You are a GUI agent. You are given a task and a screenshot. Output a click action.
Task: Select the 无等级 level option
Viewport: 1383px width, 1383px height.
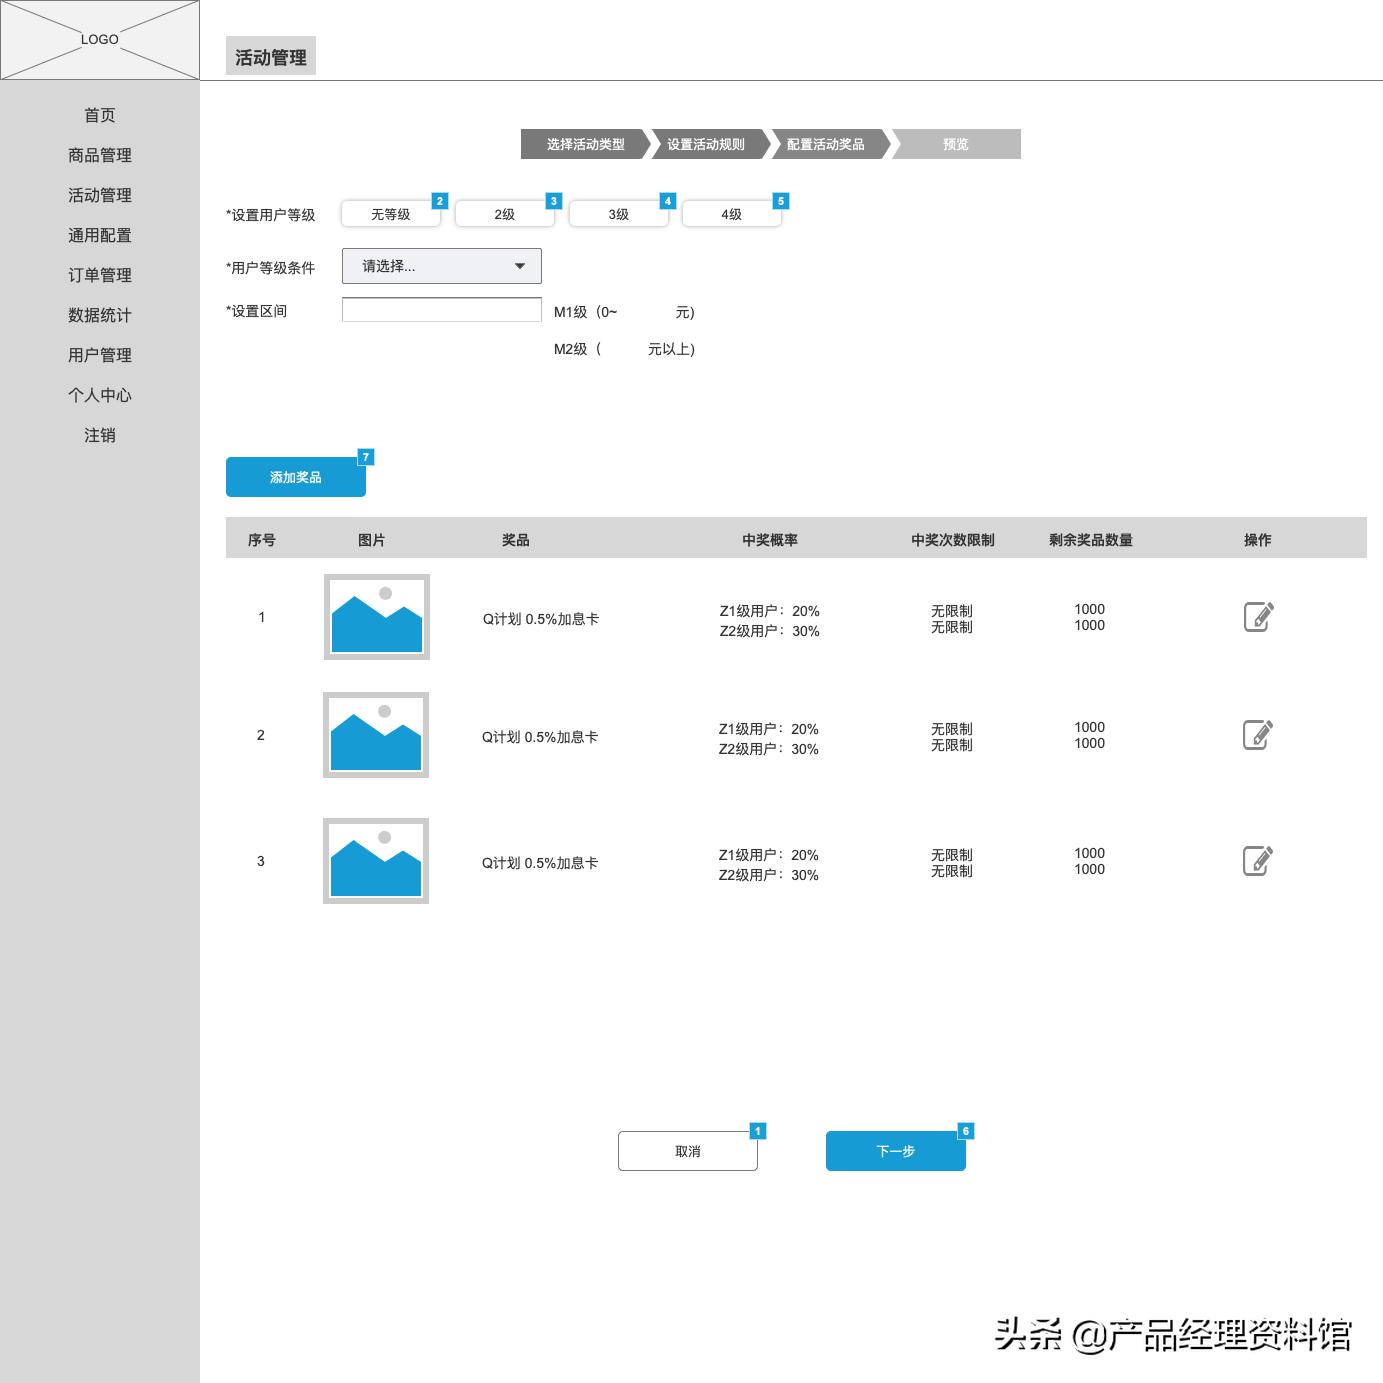[390, 213]
